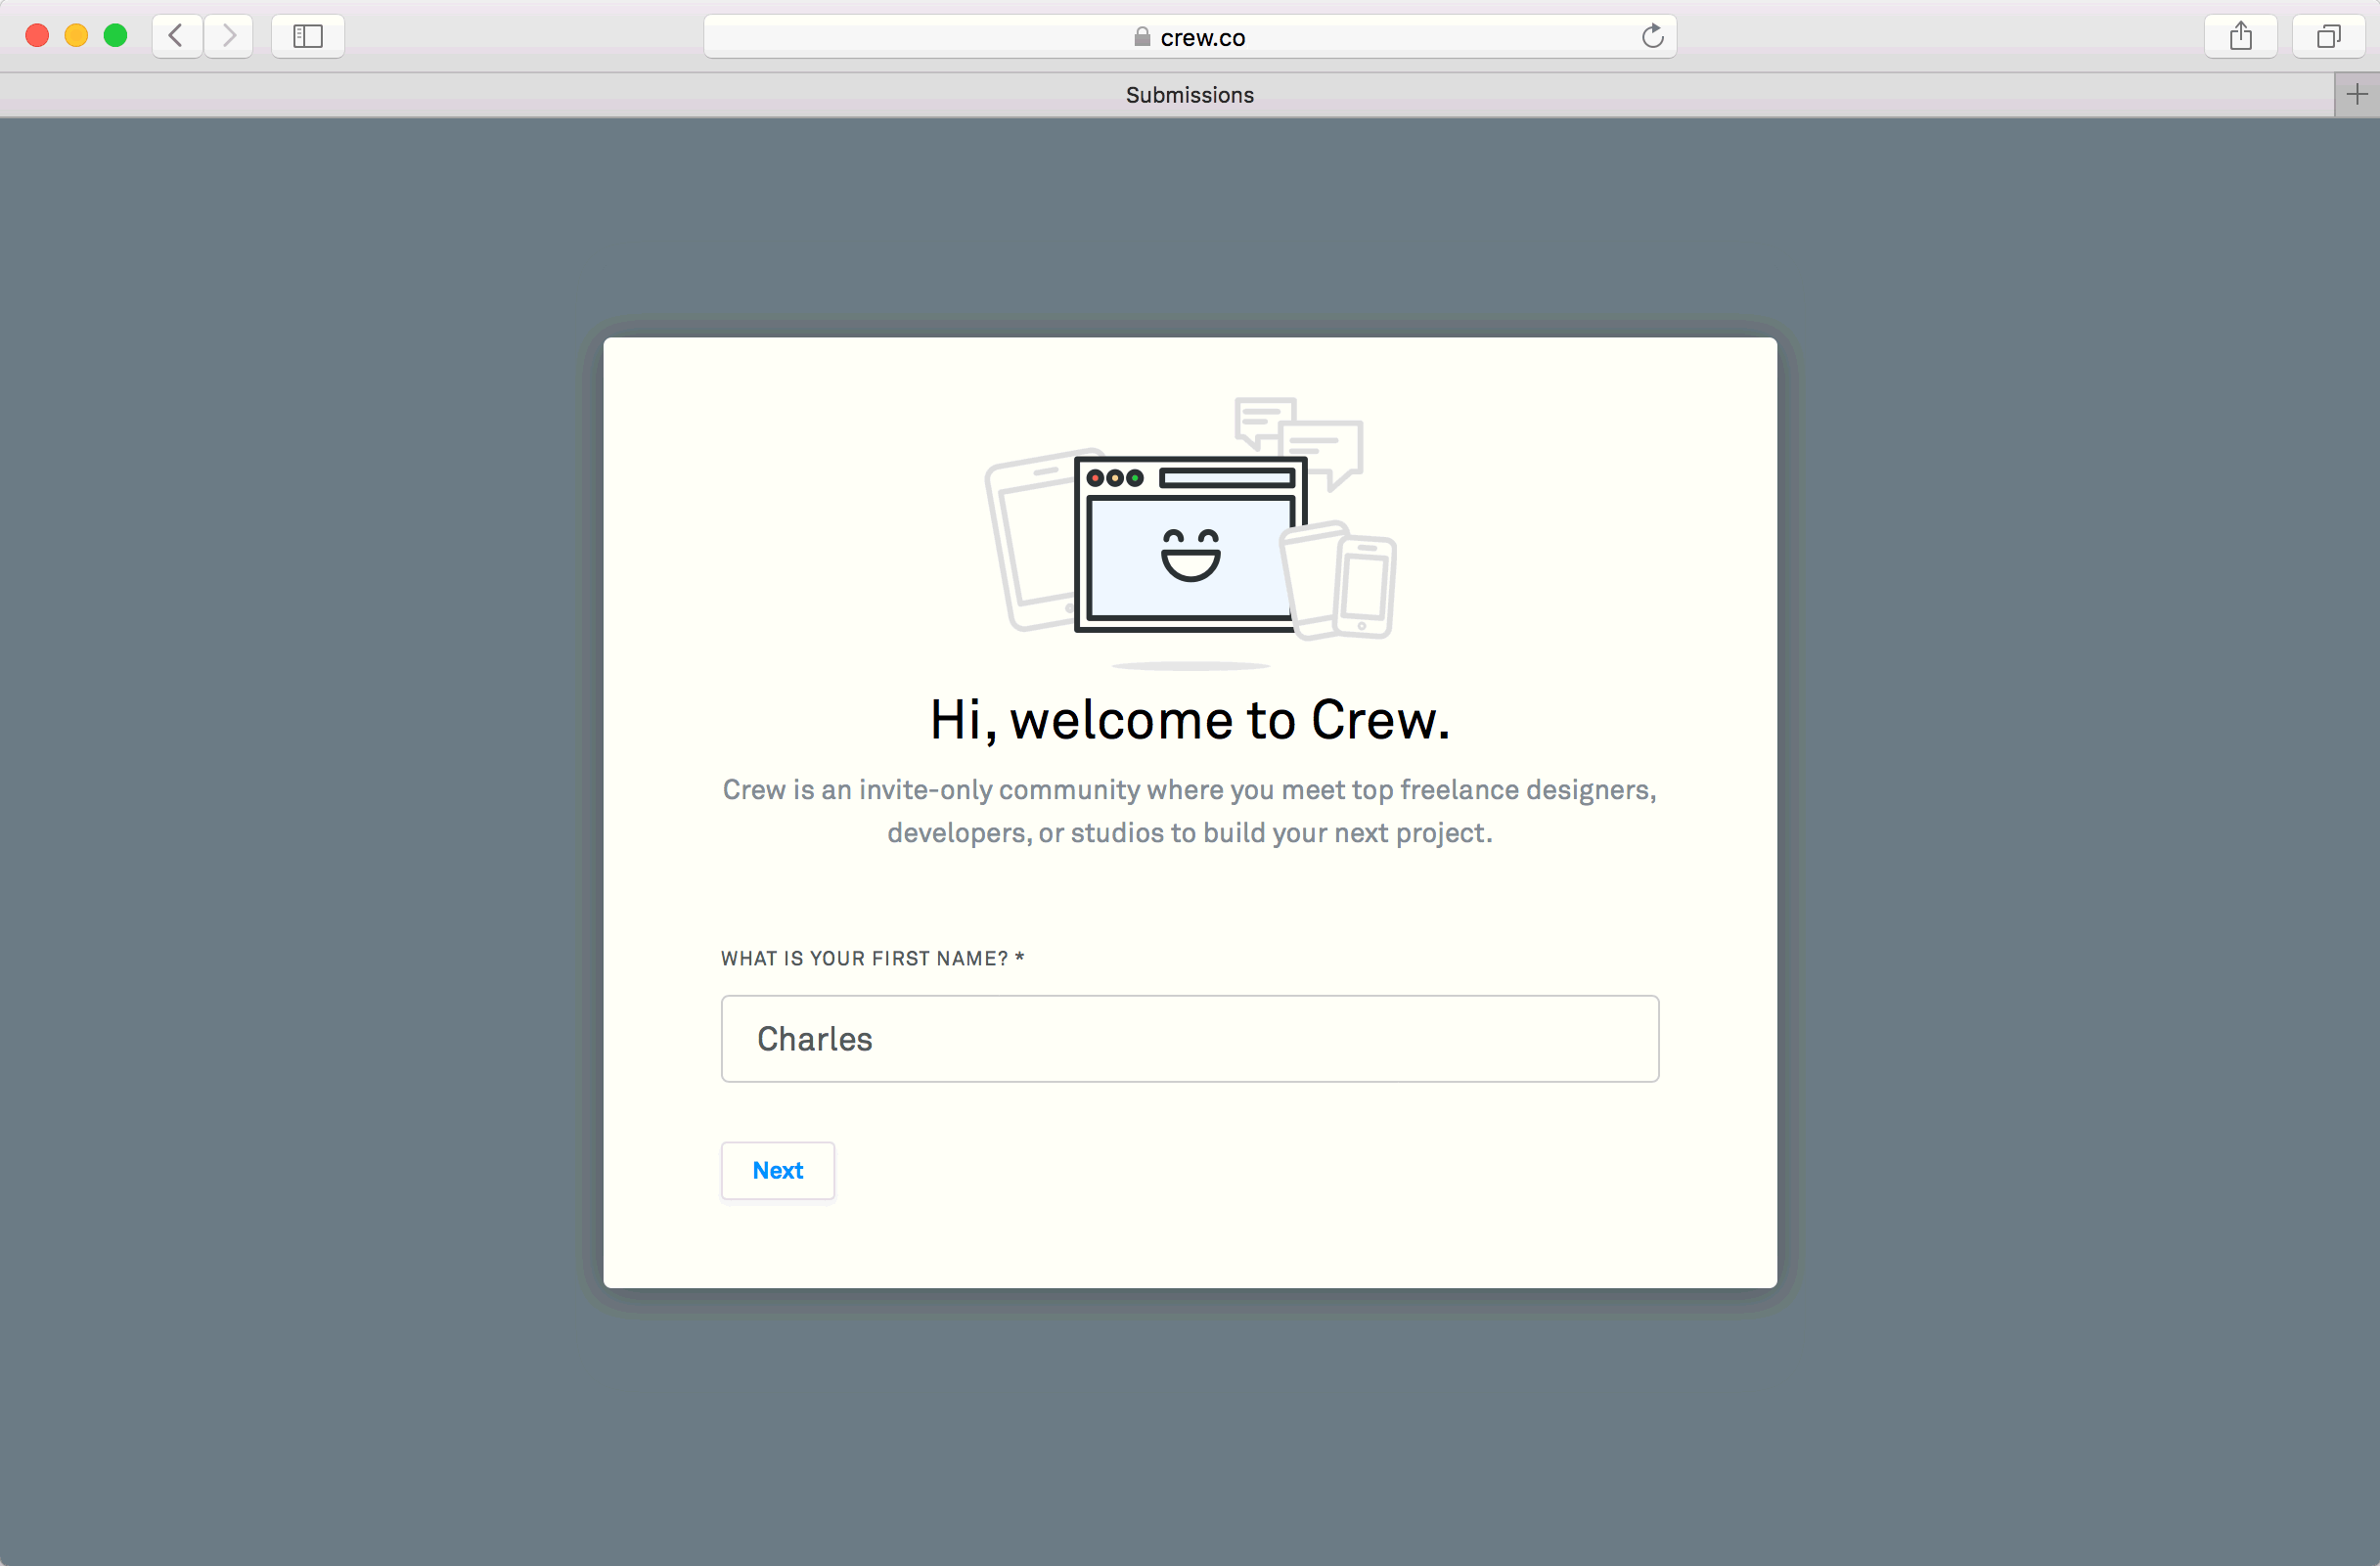2380x1566 pixels.
Task: Open the Share sheet icon
Action: pyautogui.click(x=2240, y=36)
